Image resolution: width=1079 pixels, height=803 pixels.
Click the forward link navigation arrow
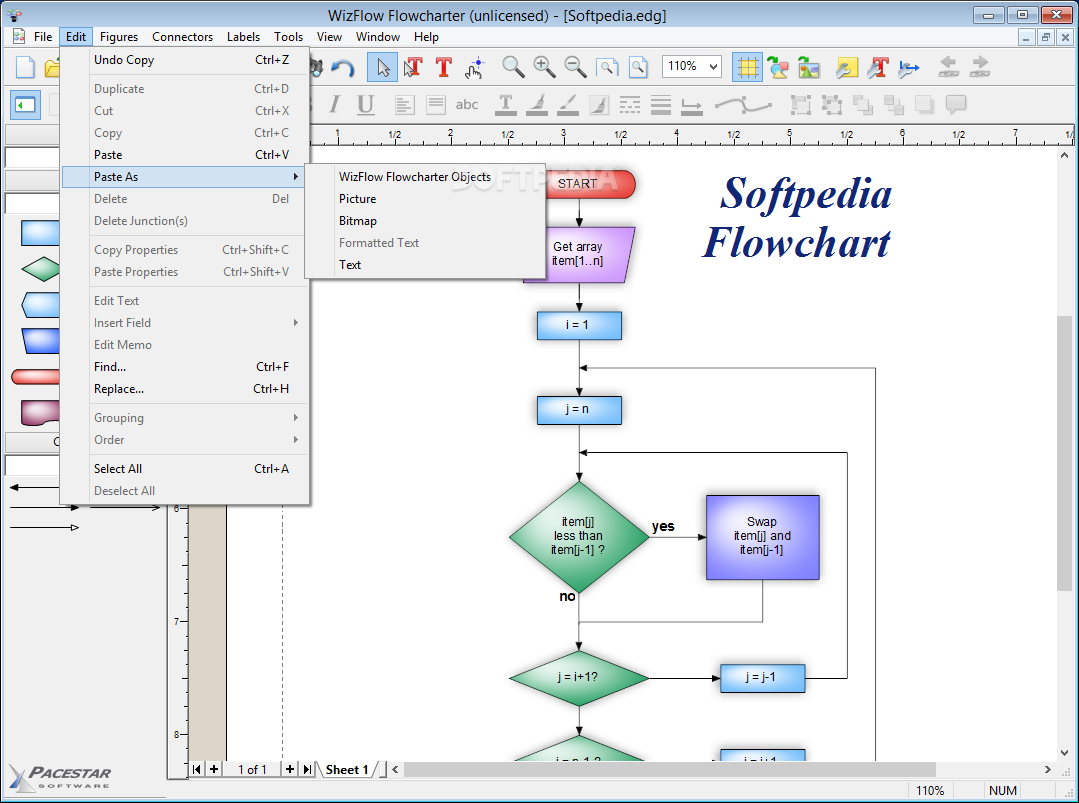tap(979, 67)
